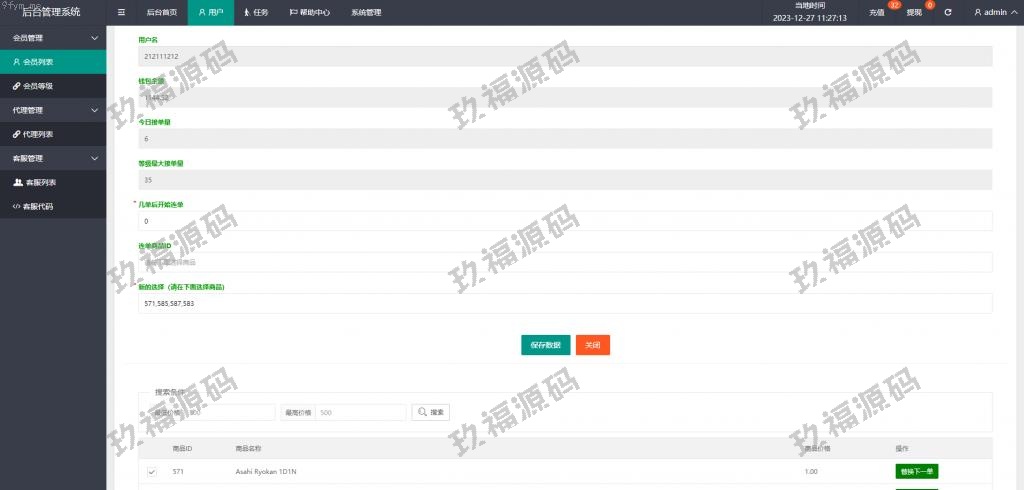
Task: Click the 保存数据 button
Action: click(545, 345)
